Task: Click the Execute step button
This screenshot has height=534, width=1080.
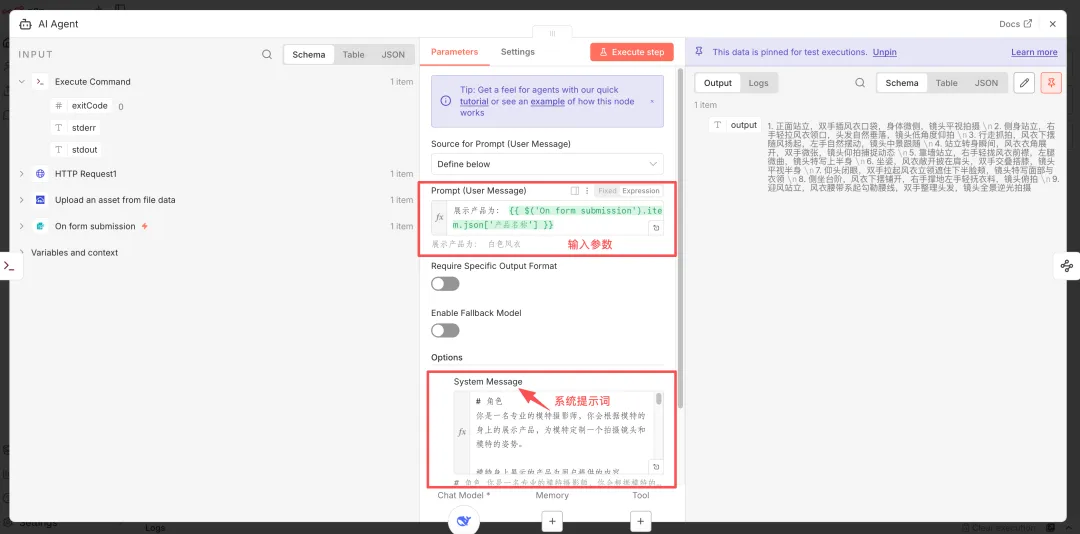Action: click(x=632, y=52)
